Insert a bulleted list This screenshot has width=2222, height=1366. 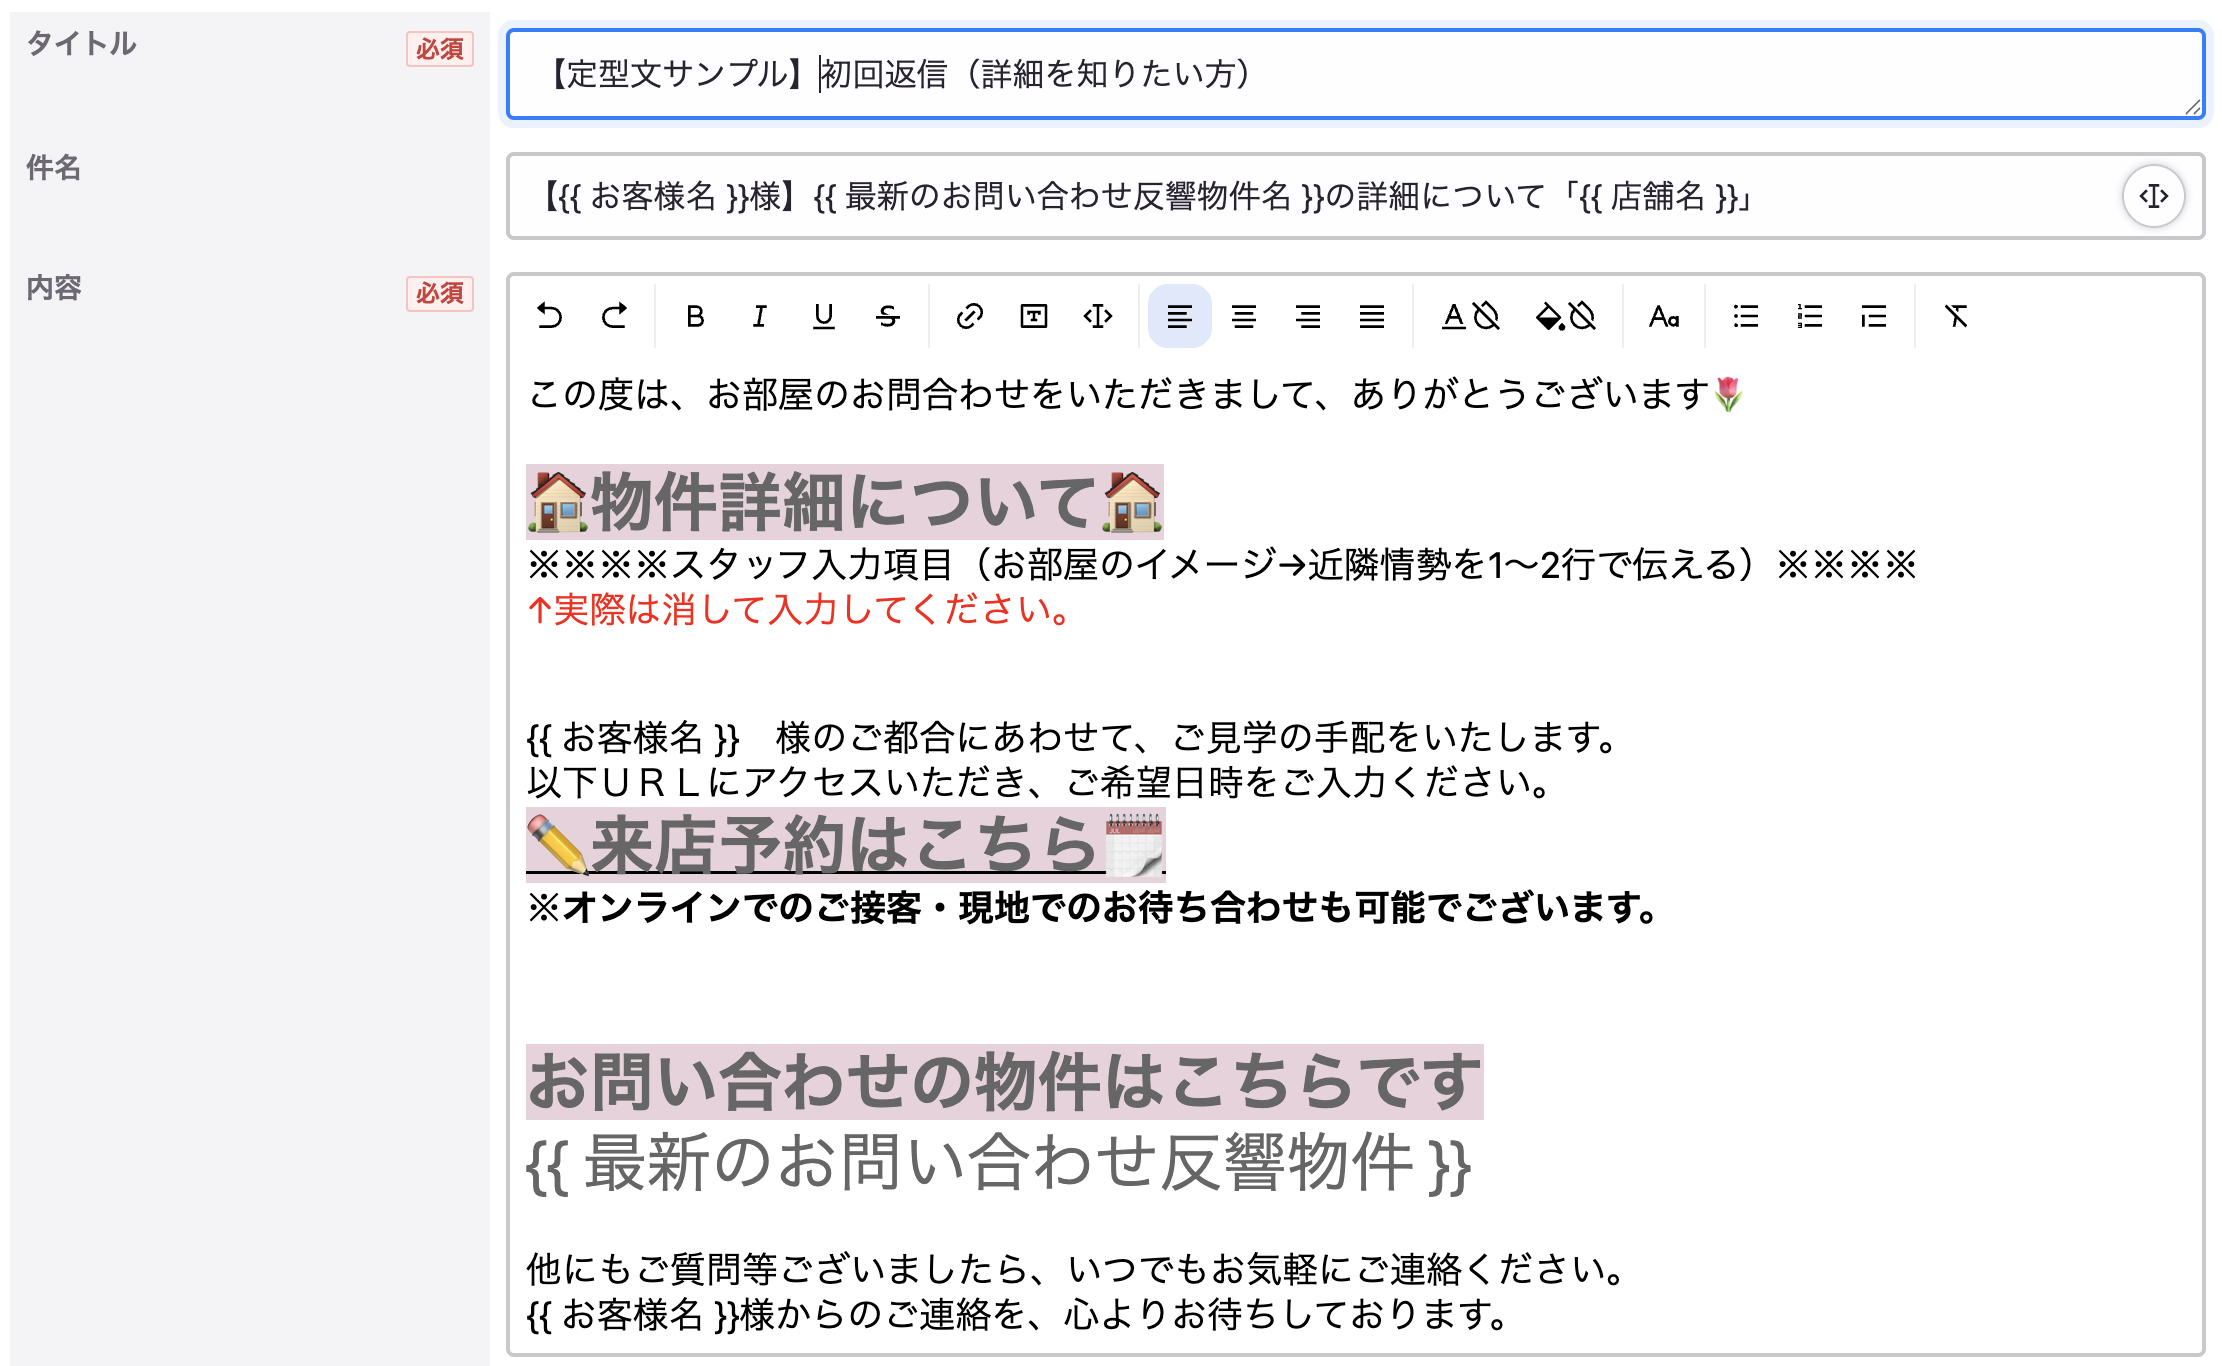(x=1745, y=316)
